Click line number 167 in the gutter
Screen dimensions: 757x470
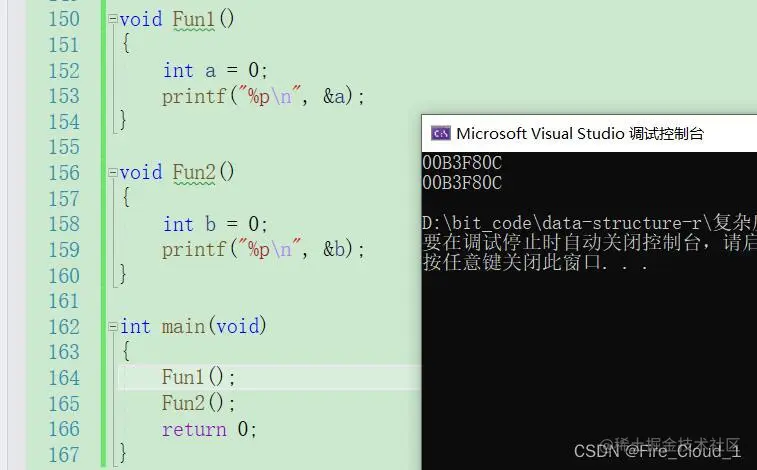pos(64,455)
